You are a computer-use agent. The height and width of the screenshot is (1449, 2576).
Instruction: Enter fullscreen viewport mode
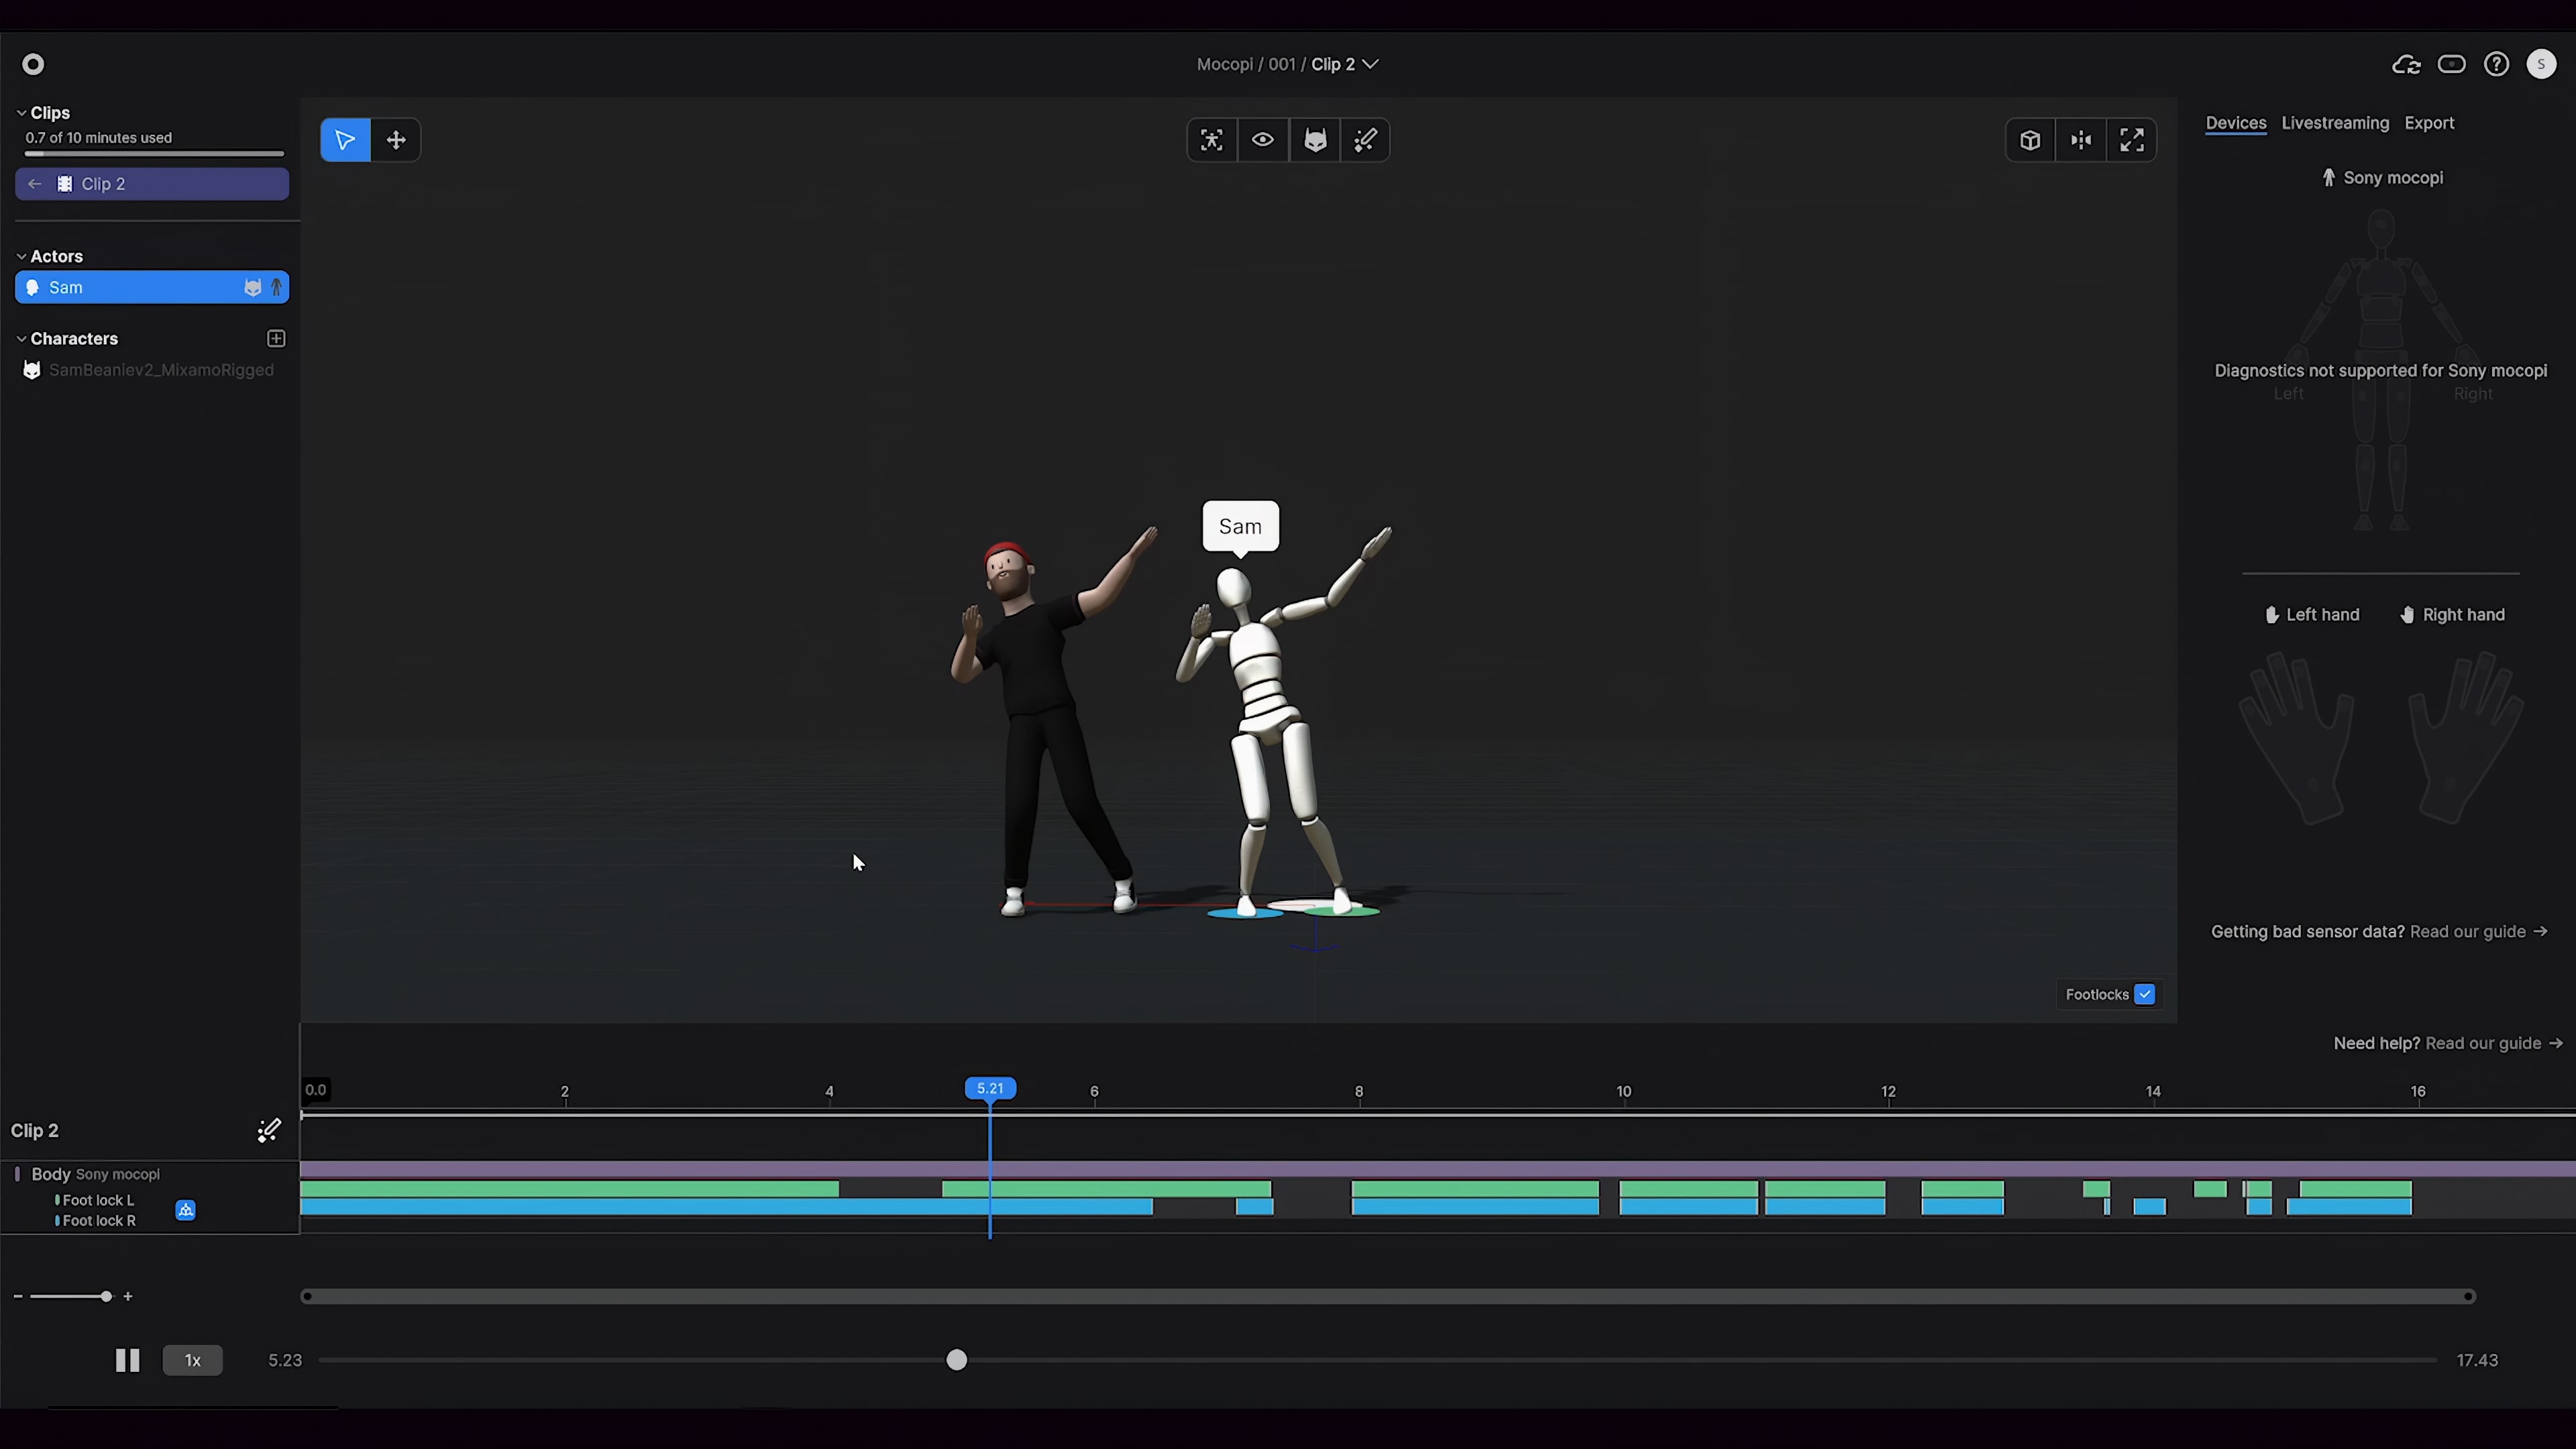pos(2132,140)
